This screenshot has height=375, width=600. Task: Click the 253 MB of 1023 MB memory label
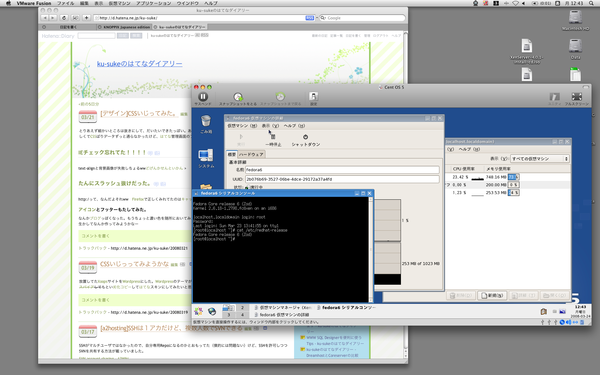click(x=421, y=264)
